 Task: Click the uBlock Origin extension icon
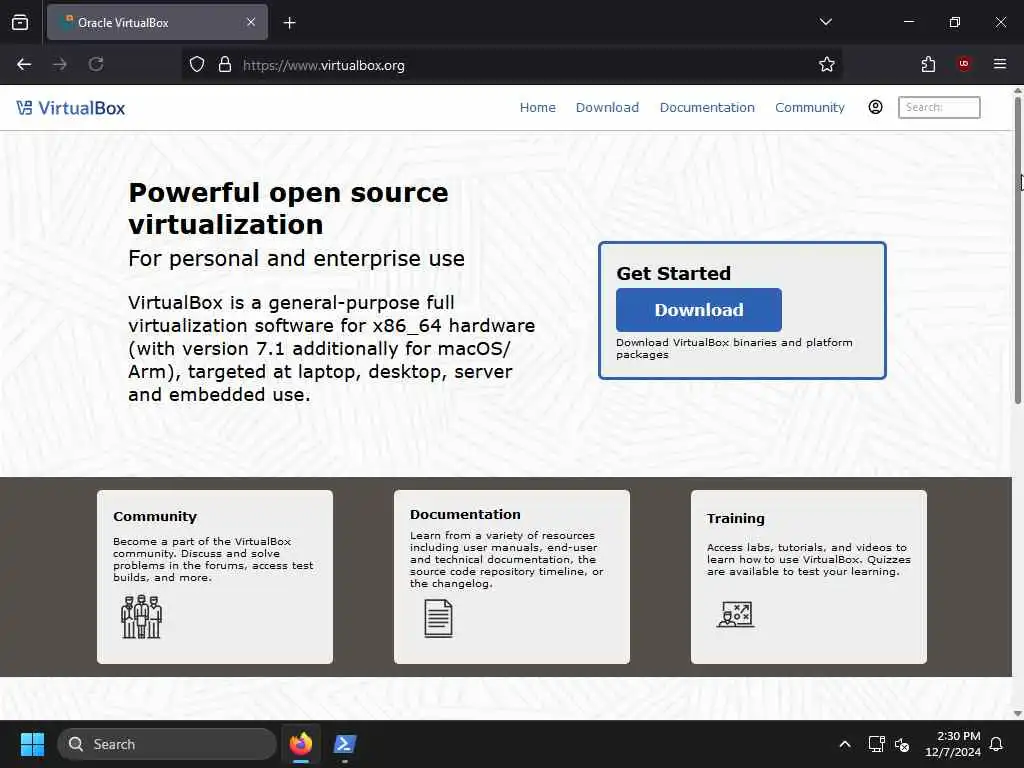click(964, 63)
